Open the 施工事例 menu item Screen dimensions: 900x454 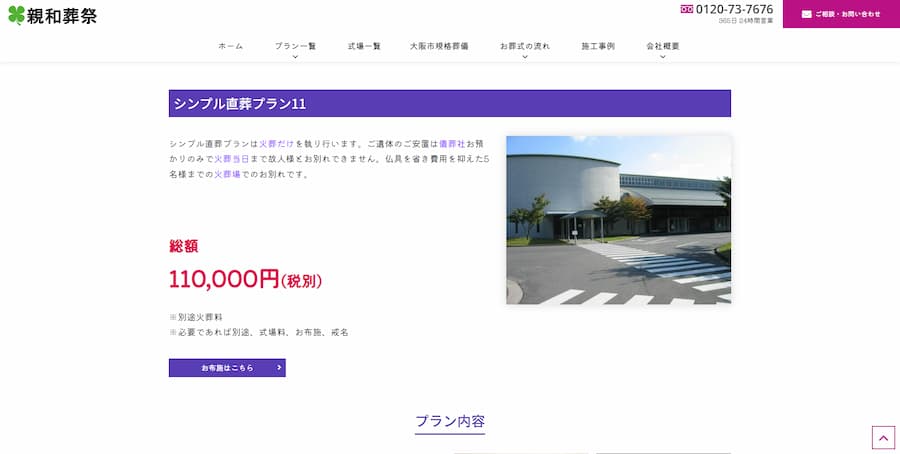(x=598, y=46)
